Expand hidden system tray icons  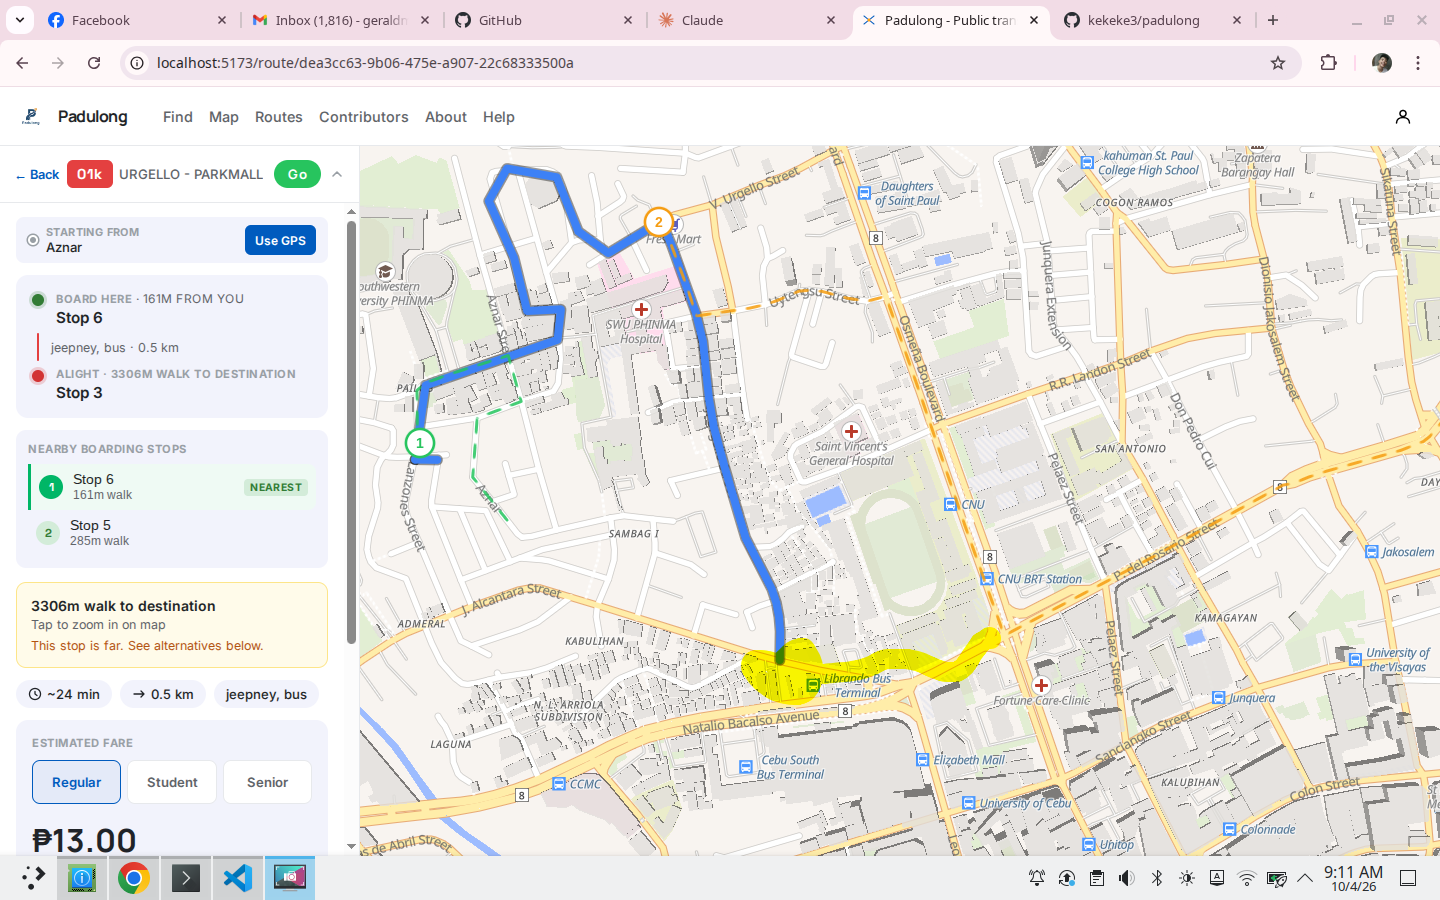tap(1305, 878)
